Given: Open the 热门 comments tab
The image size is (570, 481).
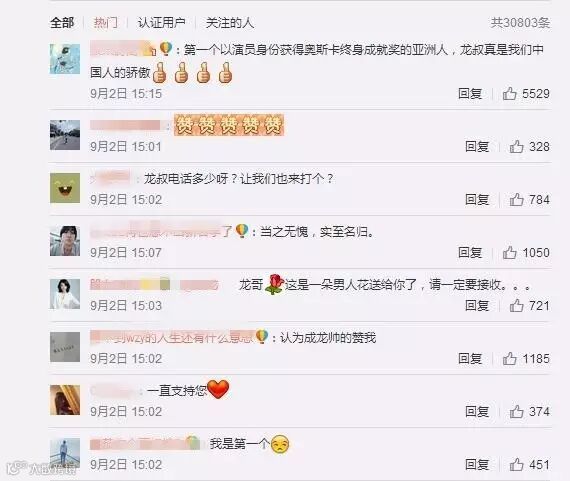Looking at the screenshot, I should coord(106,23).
